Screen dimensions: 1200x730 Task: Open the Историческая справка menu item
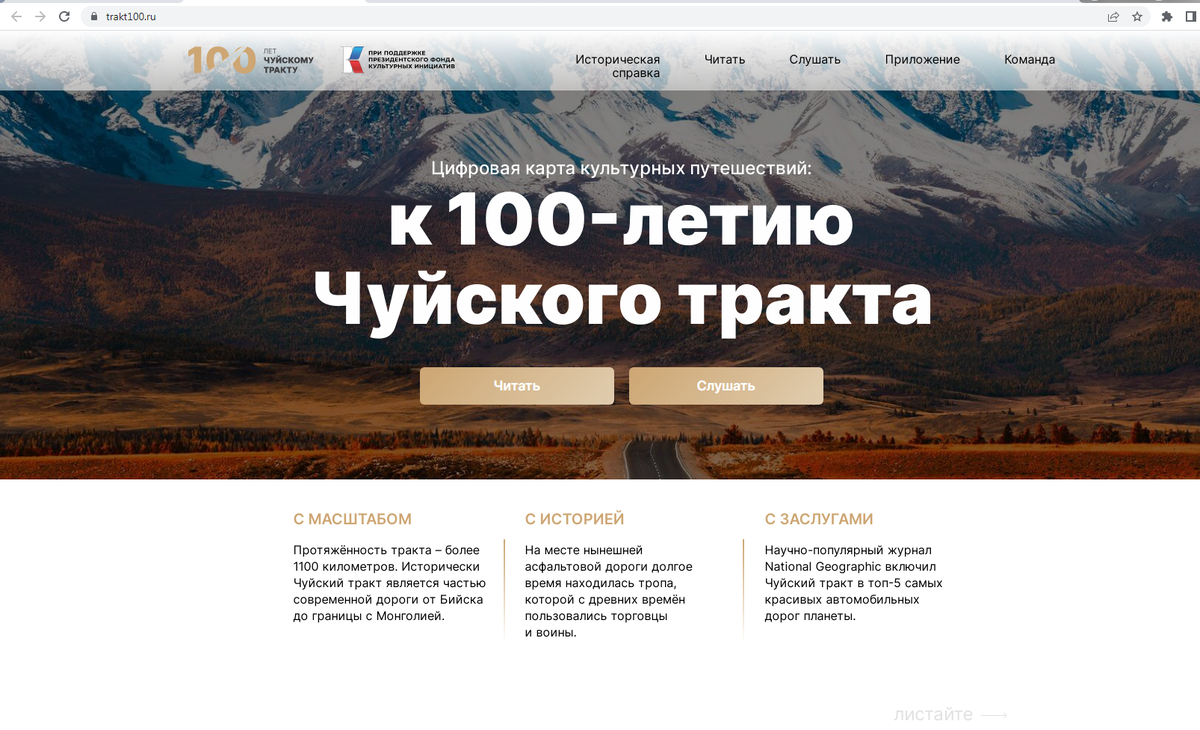pos(618,66)
